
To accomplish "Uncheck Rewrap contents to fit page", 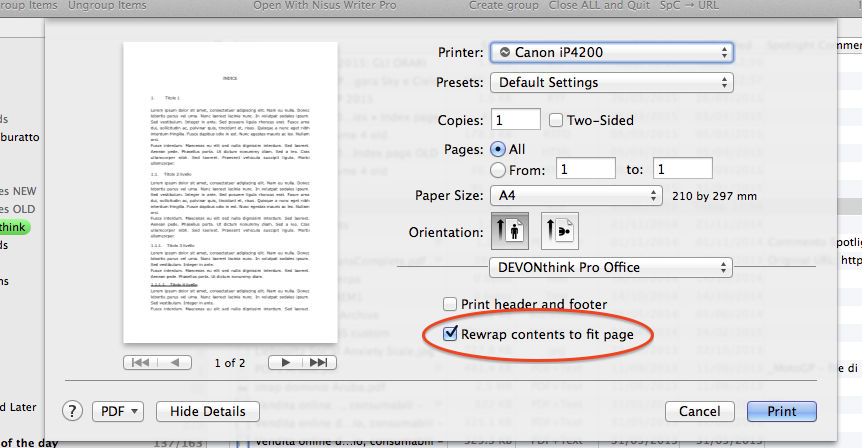I will click(x=450, y=334).
